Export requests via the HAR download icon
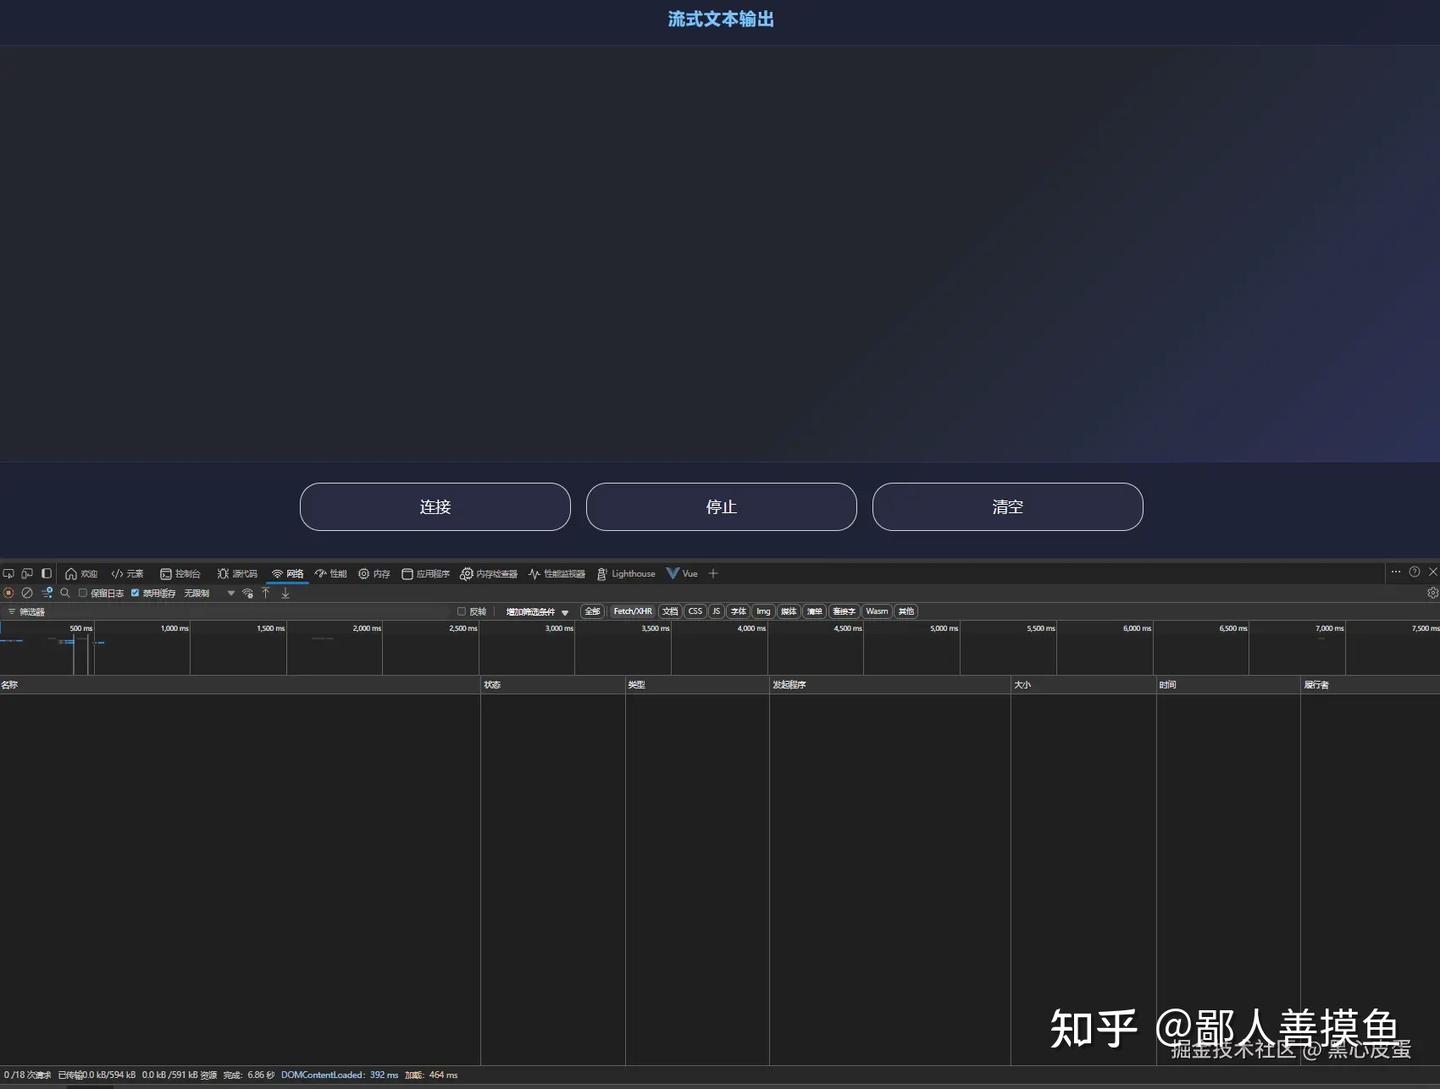The width and height of the screenshot is (1440, 1089). tap(285, 592)
